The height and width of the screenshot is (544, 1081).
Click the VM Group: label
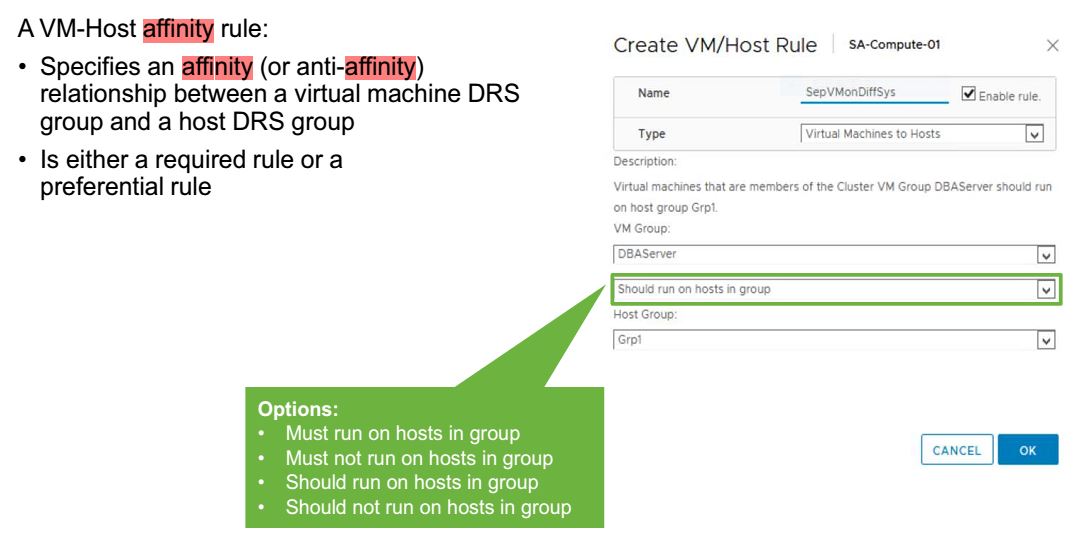[x=642, y=228]
